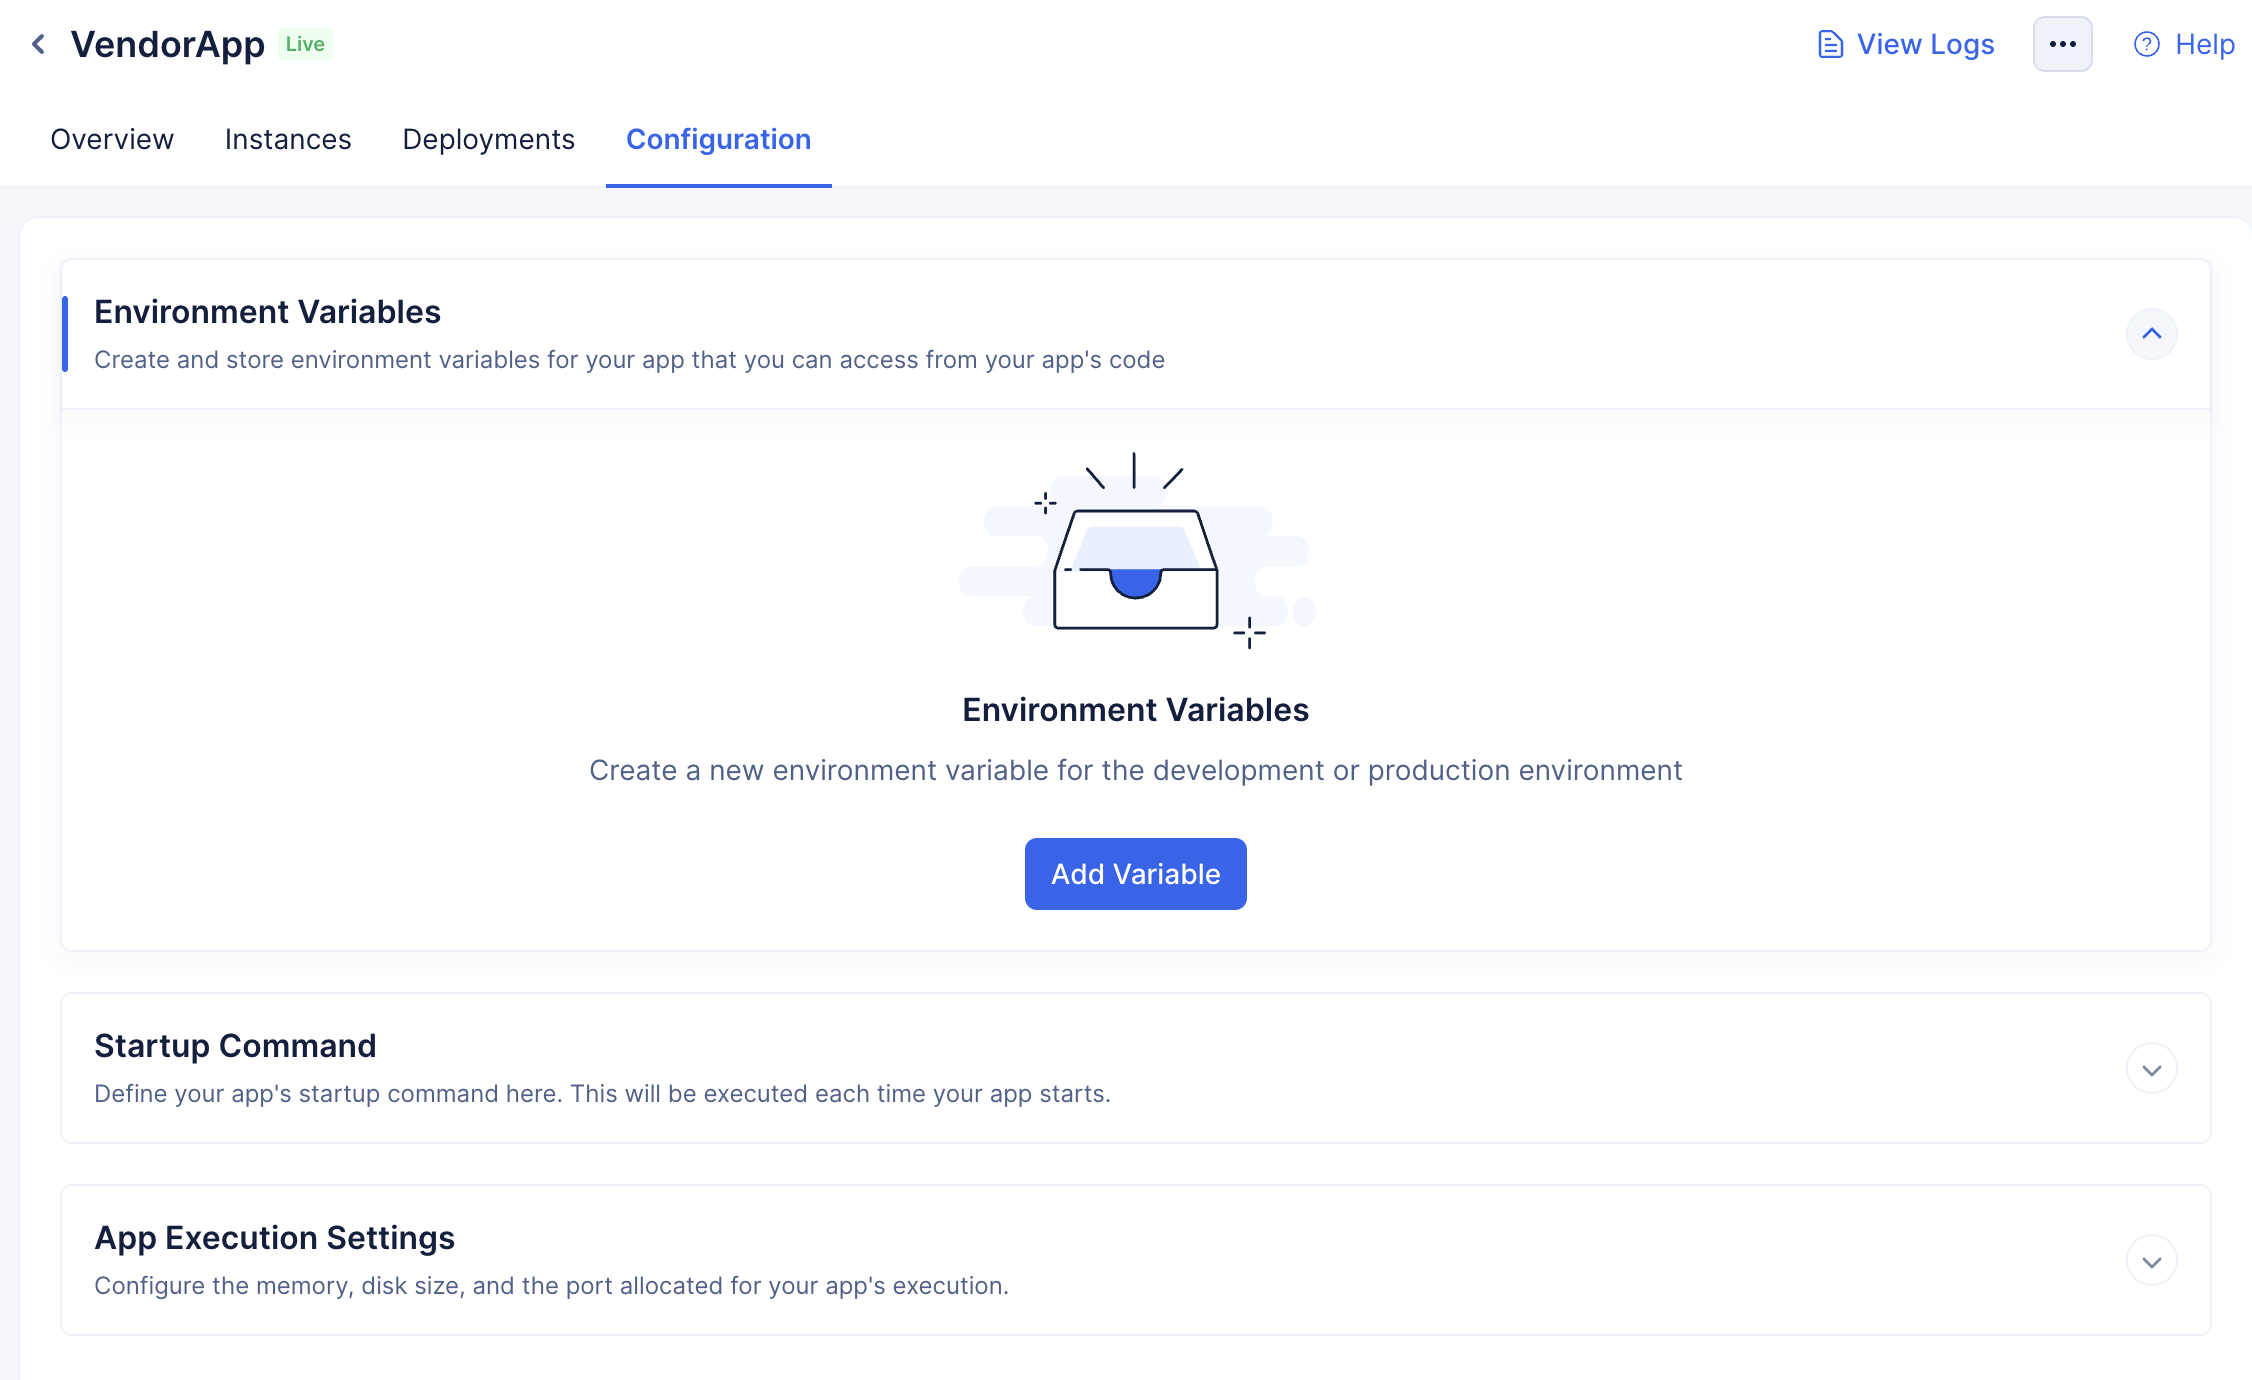Switch to the Overview tab
2252x1380 pixels.
(x=112, y=139)
